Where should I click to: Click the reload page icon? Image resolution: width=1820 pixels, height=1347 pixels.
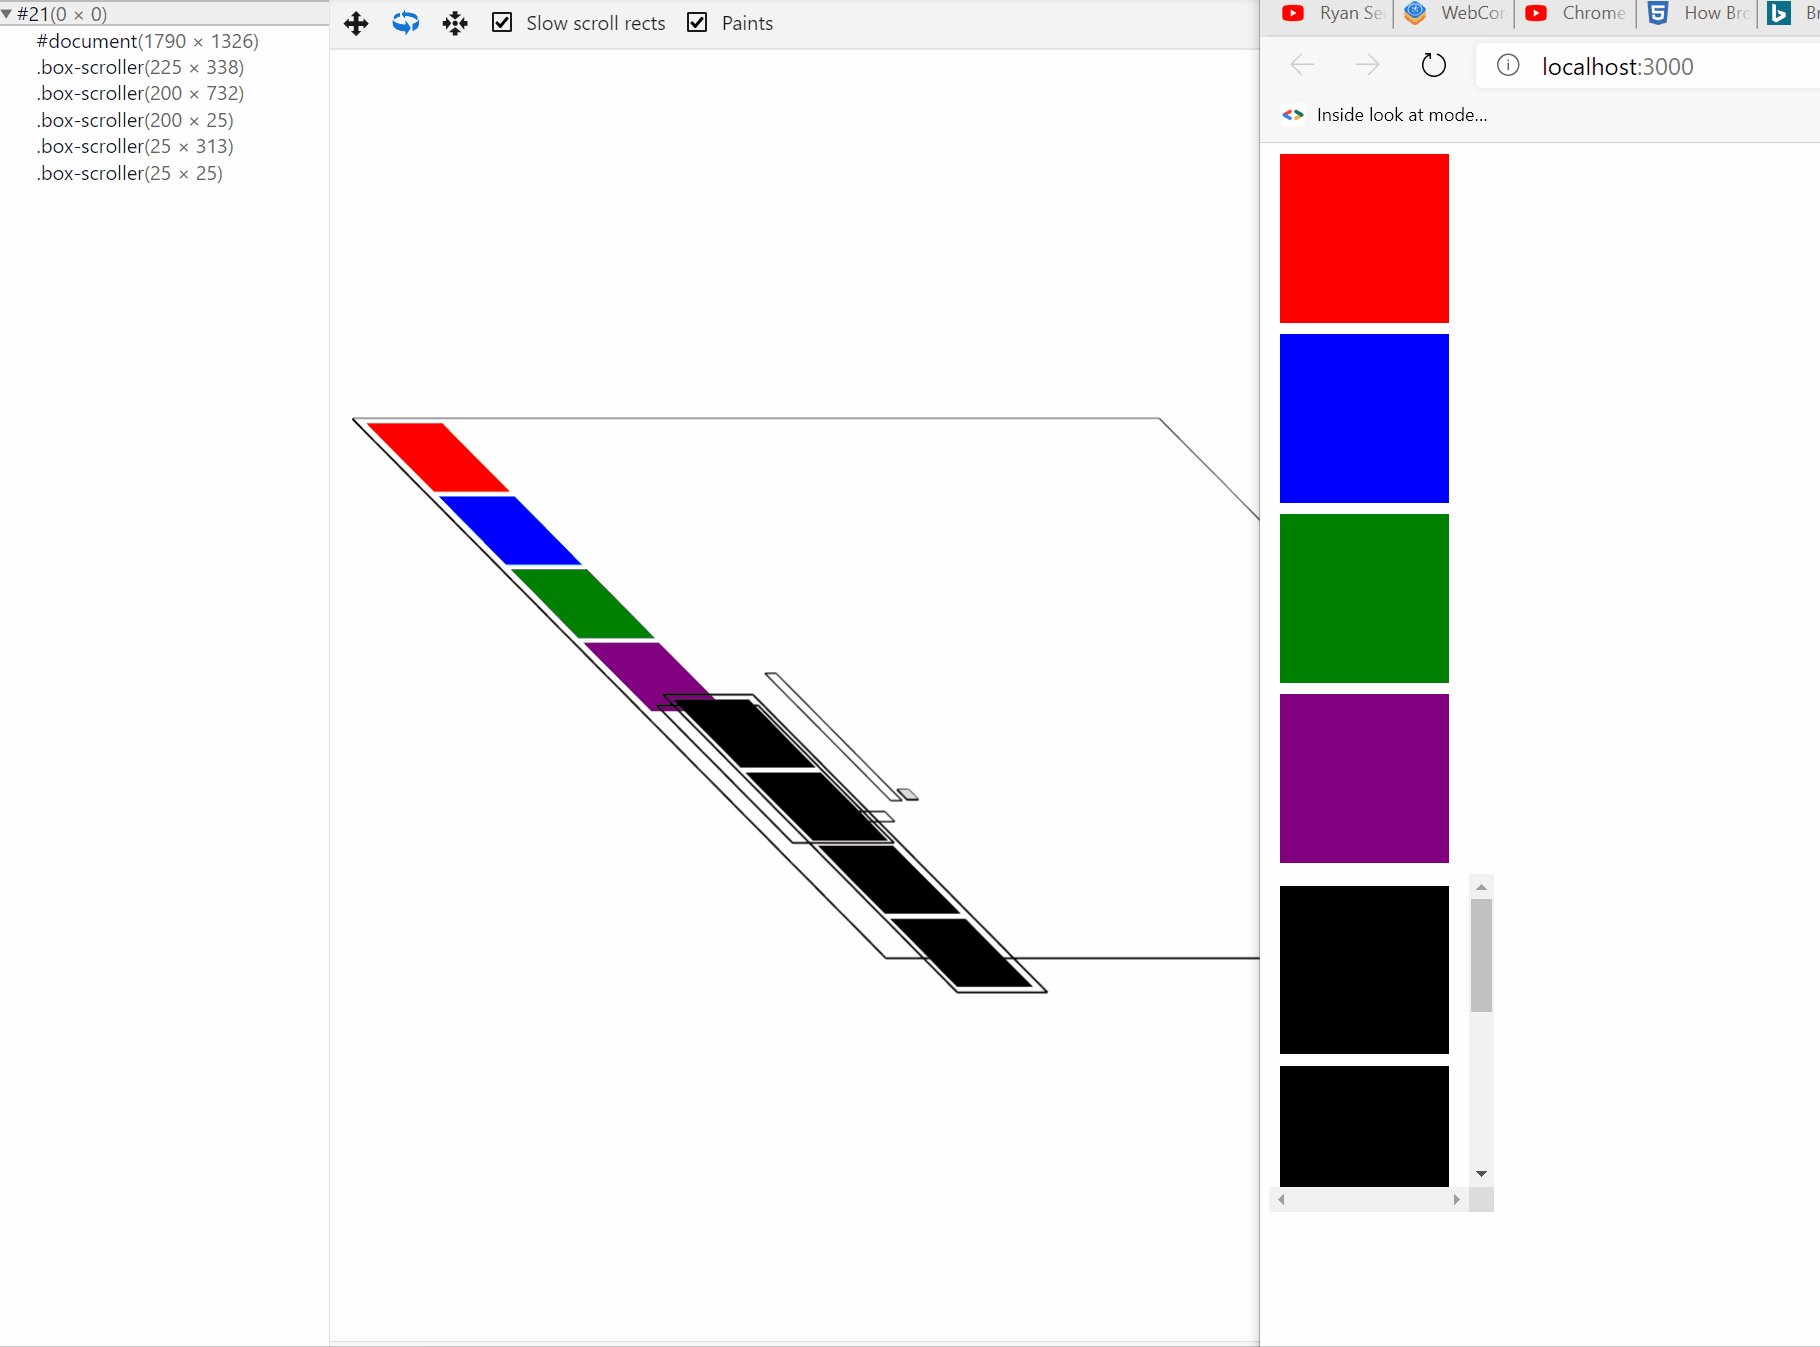point(1434,65)
